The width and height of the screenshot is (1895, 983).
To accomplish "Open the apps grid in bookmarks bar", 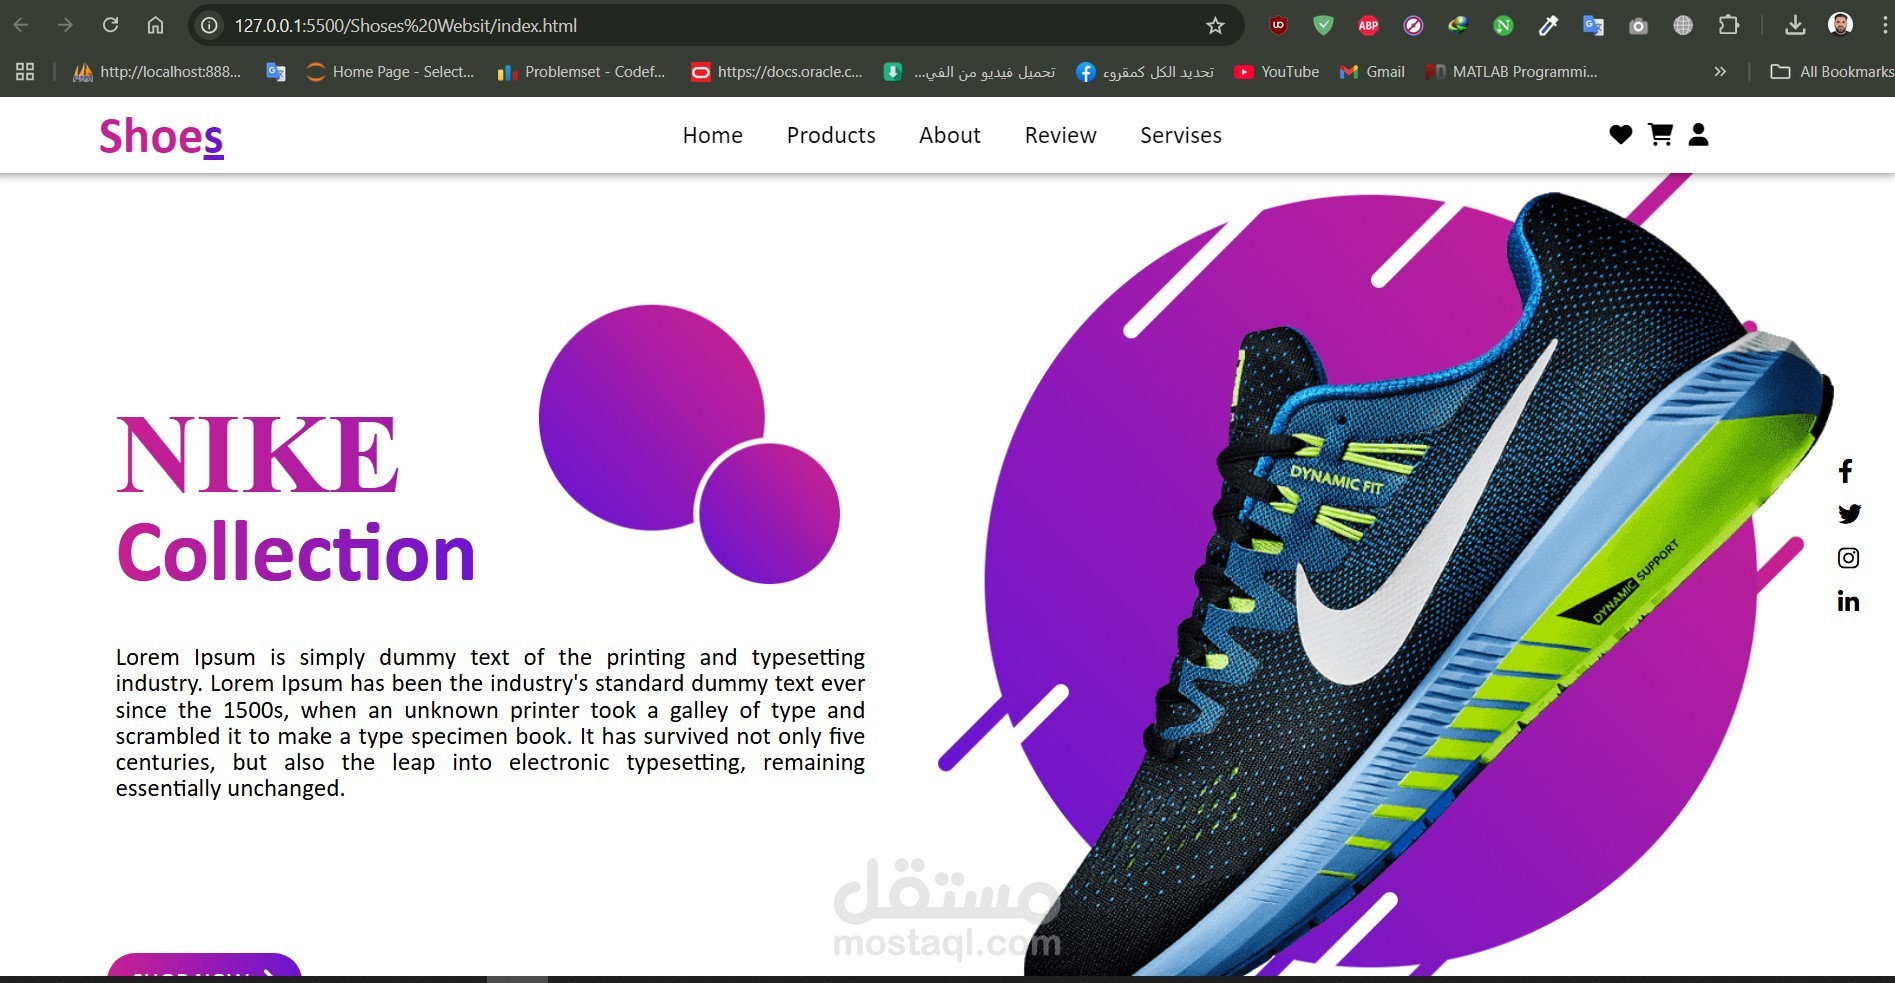I will (25, 71).
